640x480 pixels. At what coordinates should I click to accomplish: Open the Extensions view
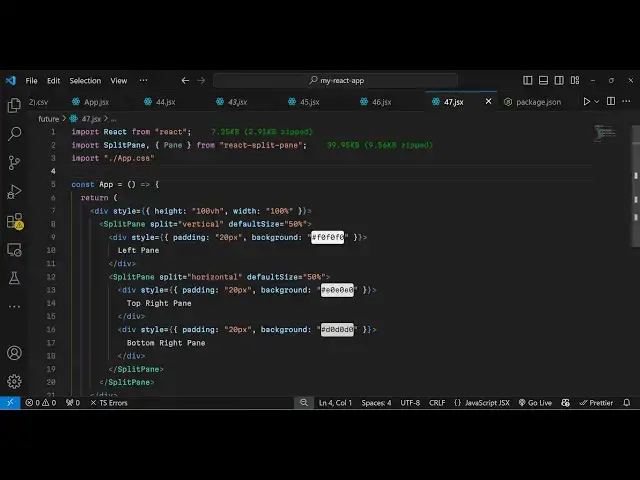point(15,221)
